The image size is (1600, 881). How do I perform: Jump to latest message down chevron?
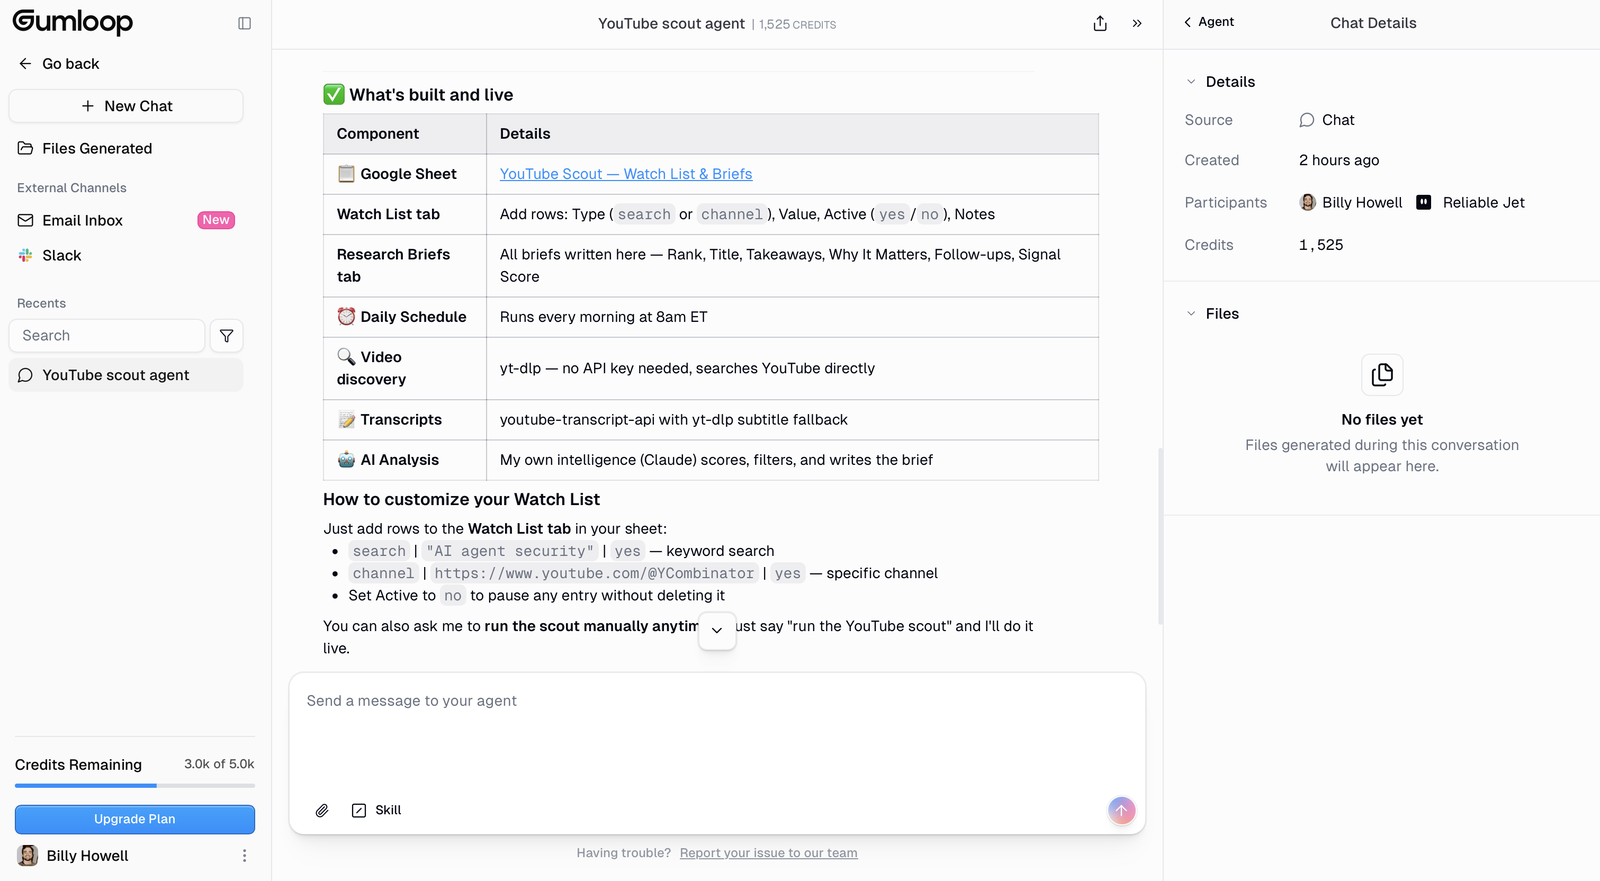coord(717,631)
